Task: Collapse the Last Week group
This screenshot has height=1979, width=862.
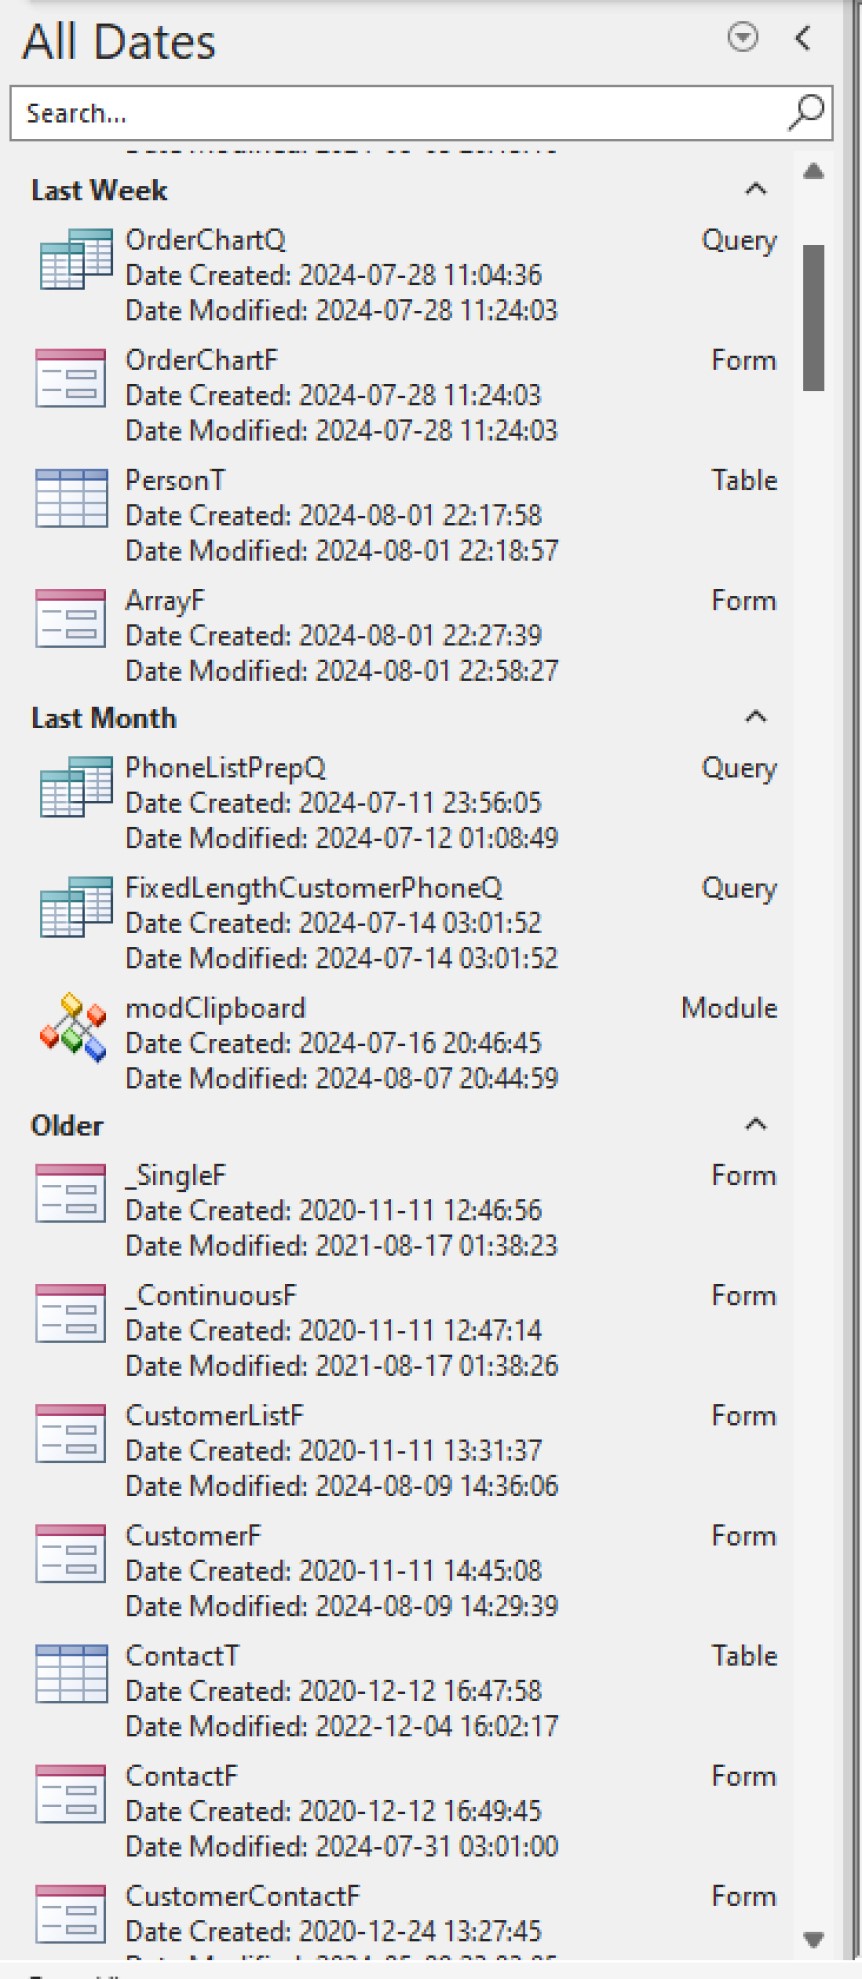Action: 755,189
